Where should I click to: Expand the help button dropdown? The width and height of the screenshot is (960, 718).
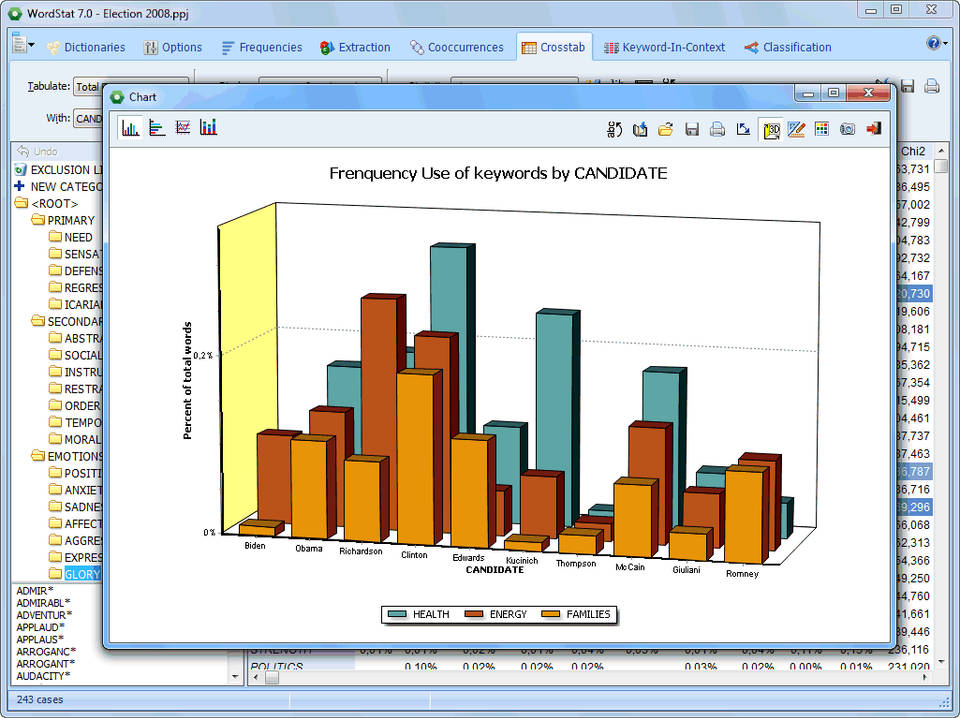click(945, 44)
